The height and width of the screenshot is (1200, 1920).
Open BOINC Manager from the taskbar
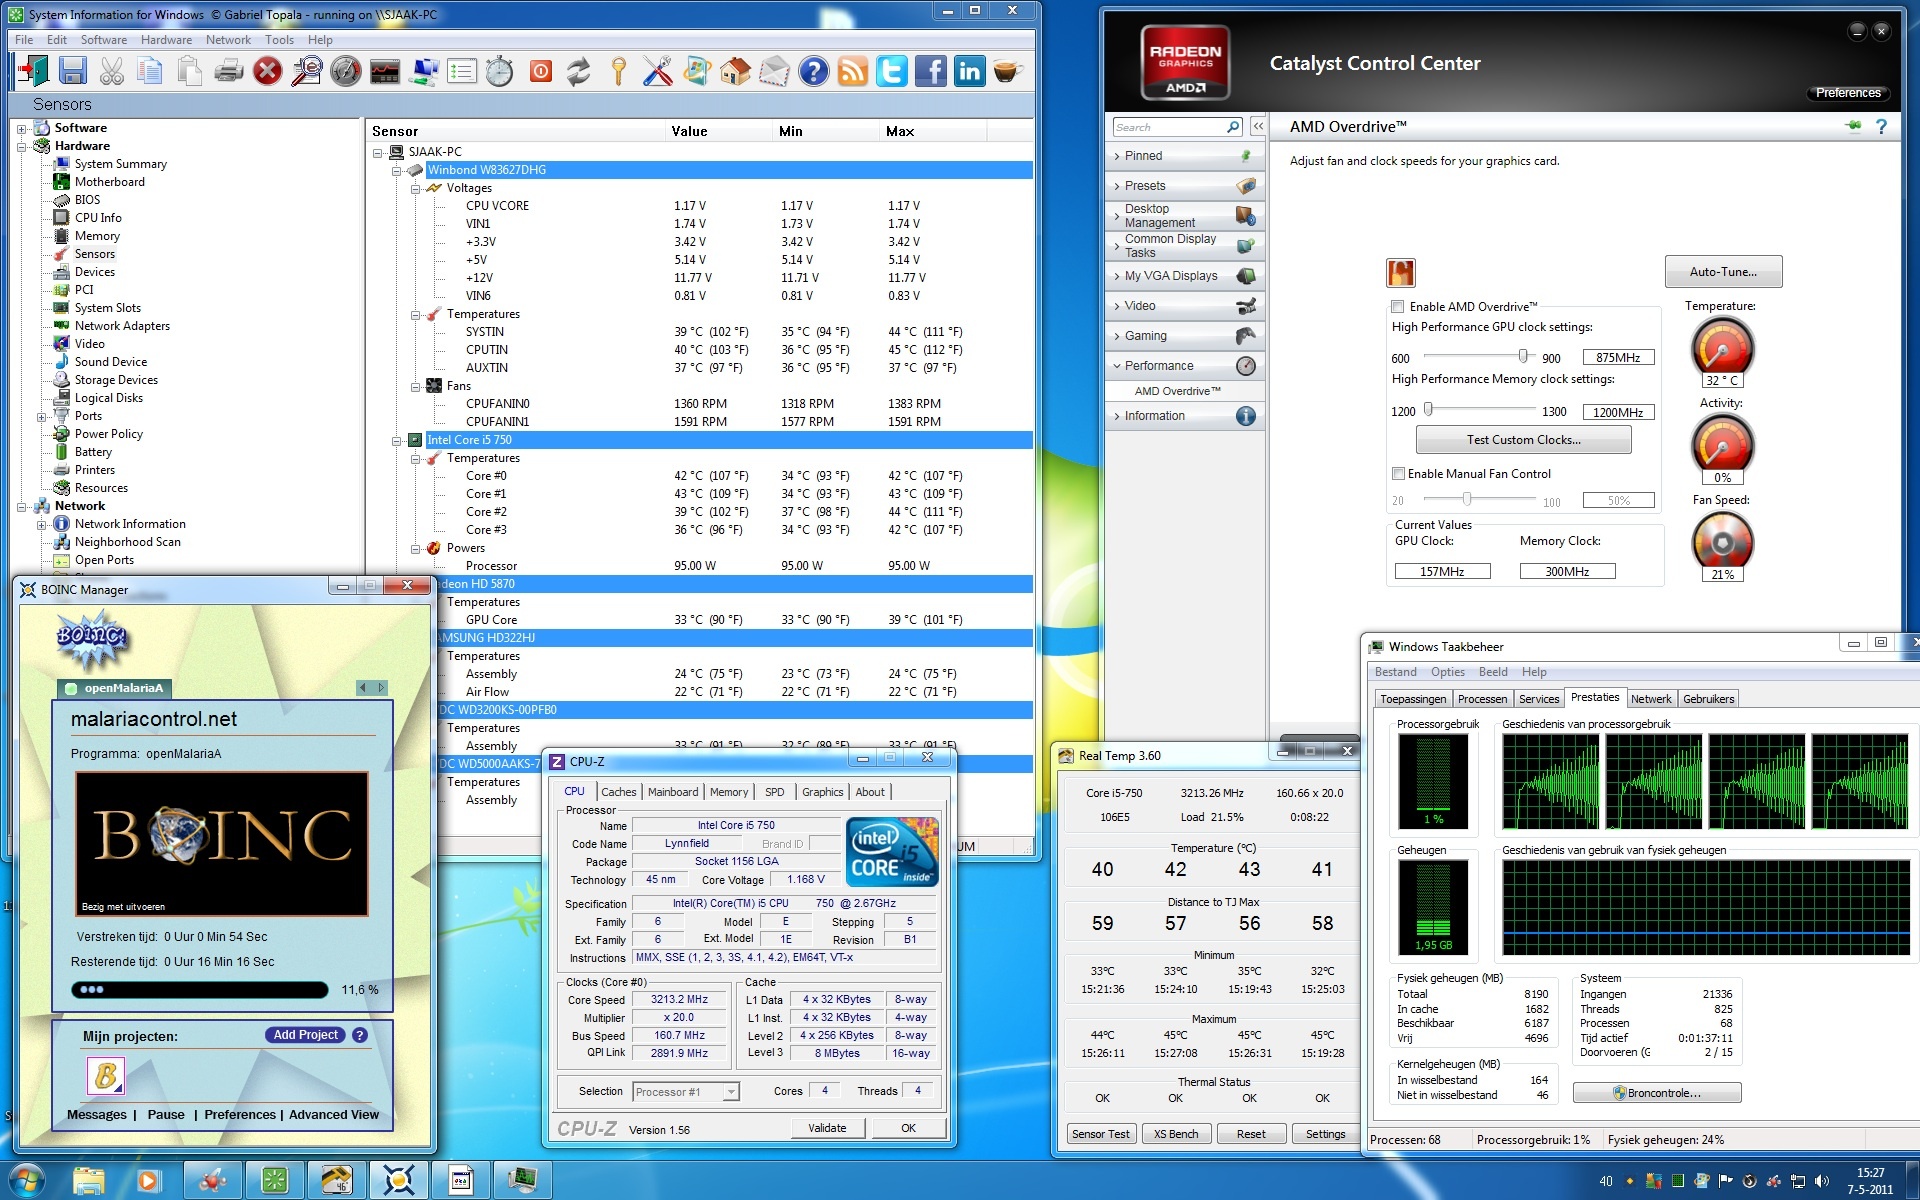(399, 1180)
